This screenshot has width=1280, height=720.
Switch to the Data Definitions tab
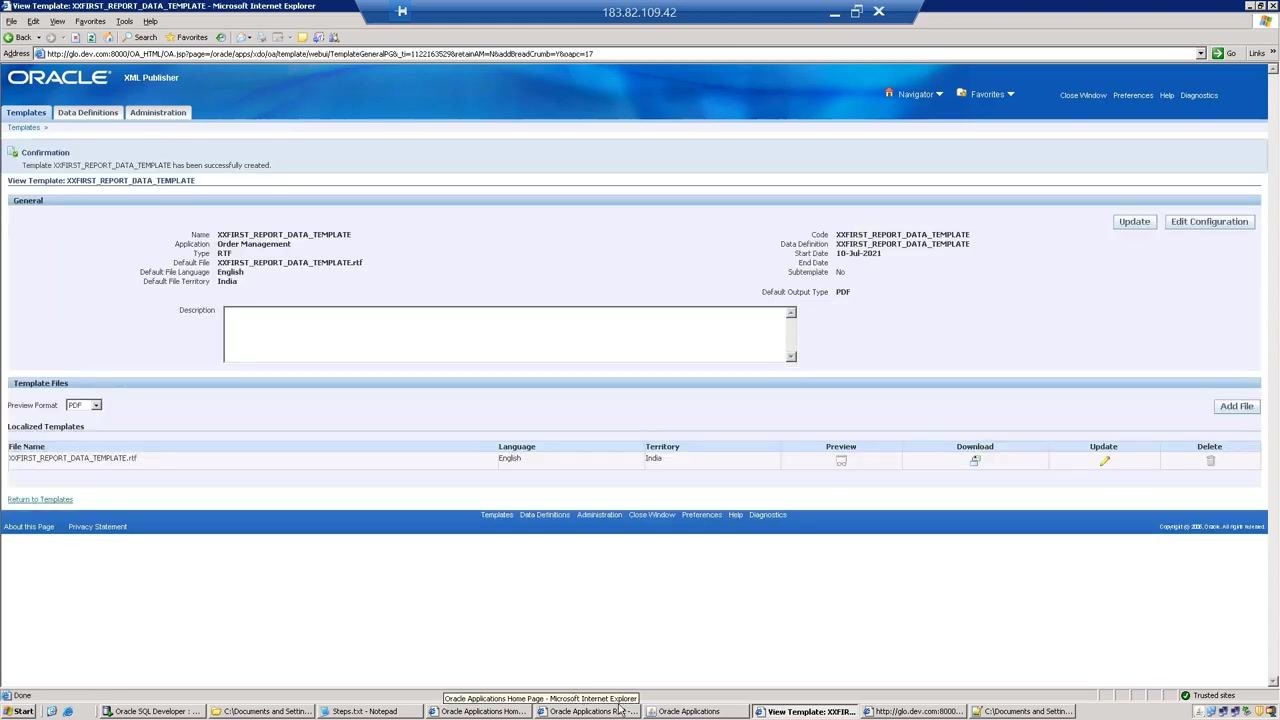[88, 112]
